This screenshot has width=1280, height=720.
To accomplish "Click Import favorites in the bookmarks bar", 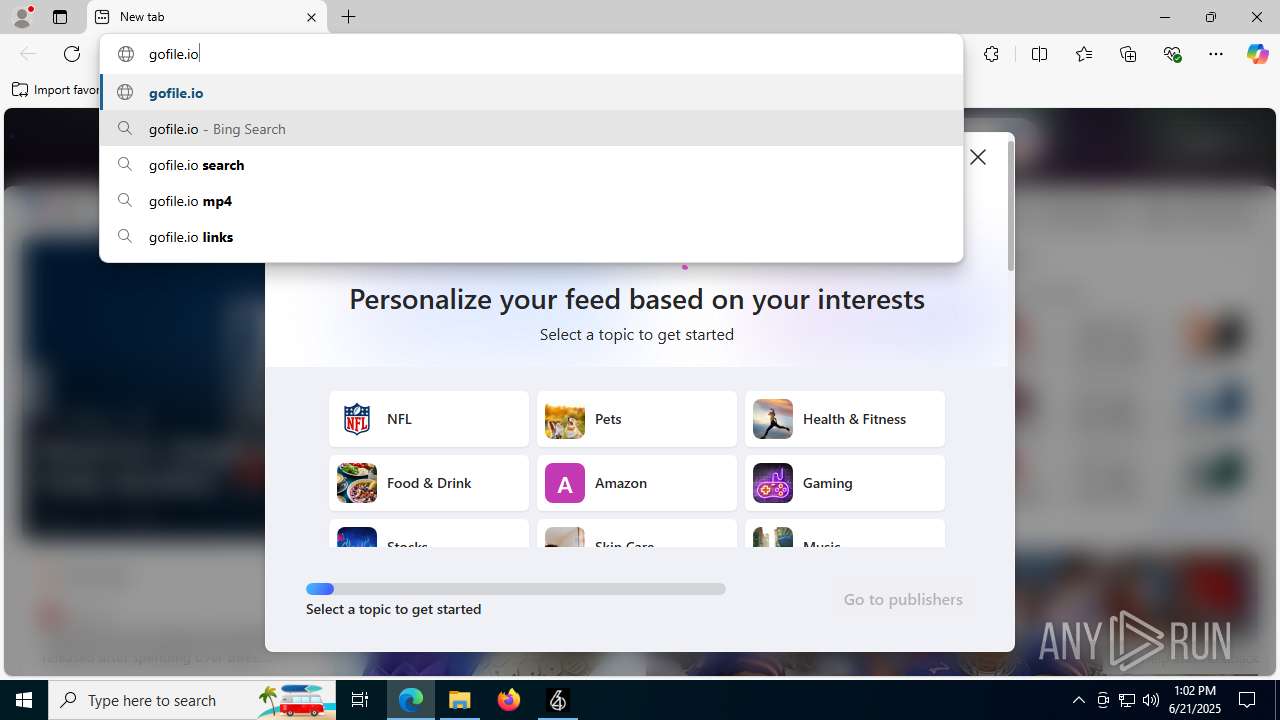I will pos(56,90).
